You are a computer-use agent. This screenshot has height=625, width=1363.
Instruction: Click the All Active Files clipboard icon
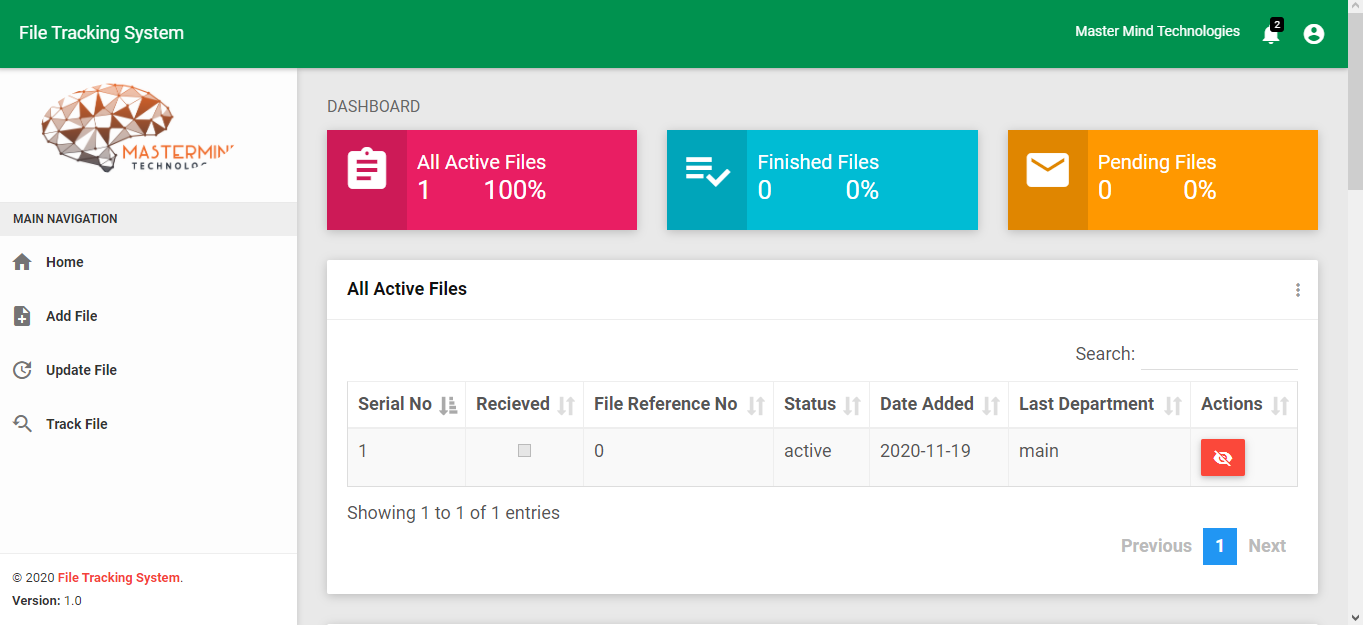click(x=367, y=169)
